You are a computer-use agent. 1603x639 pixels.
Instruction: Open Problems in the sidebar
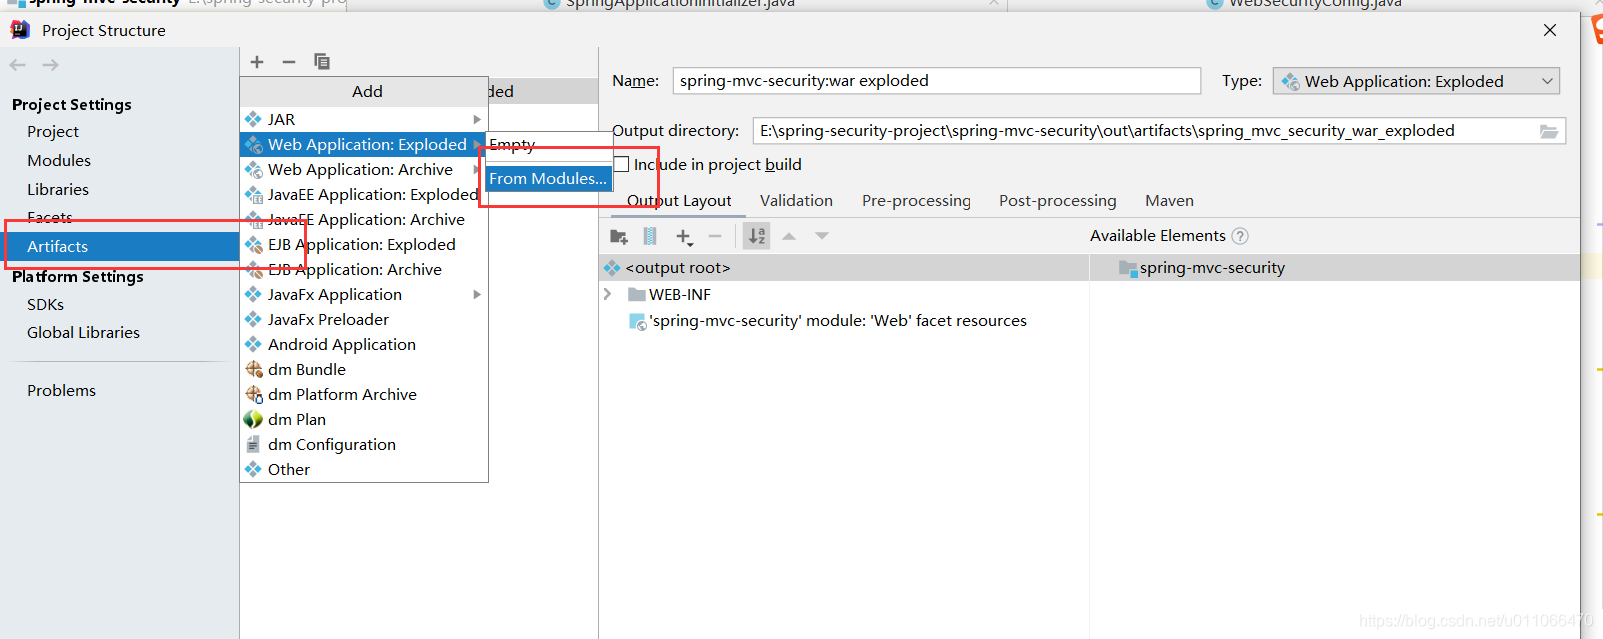pyautogui.click(x=61, y=390)
